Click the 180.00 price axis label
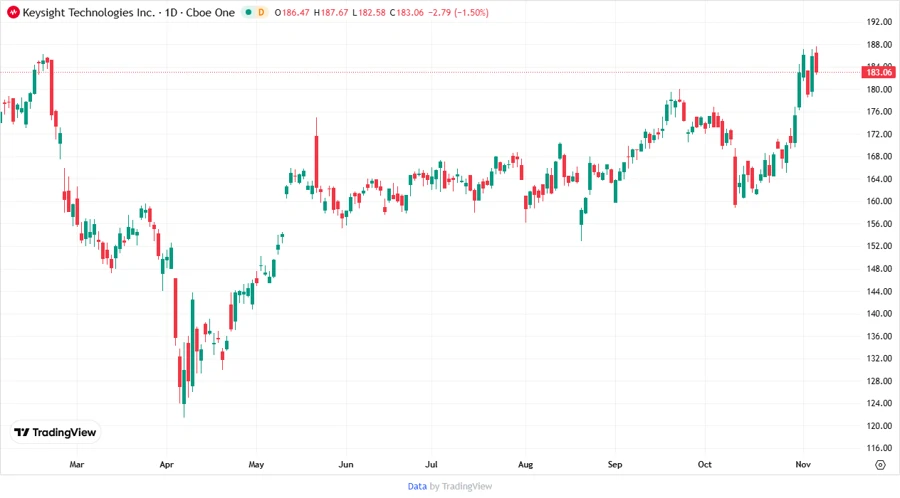Image resolution: width=900 pixels, height=498 pixels. pyautogui.click(x=879, y=89)
